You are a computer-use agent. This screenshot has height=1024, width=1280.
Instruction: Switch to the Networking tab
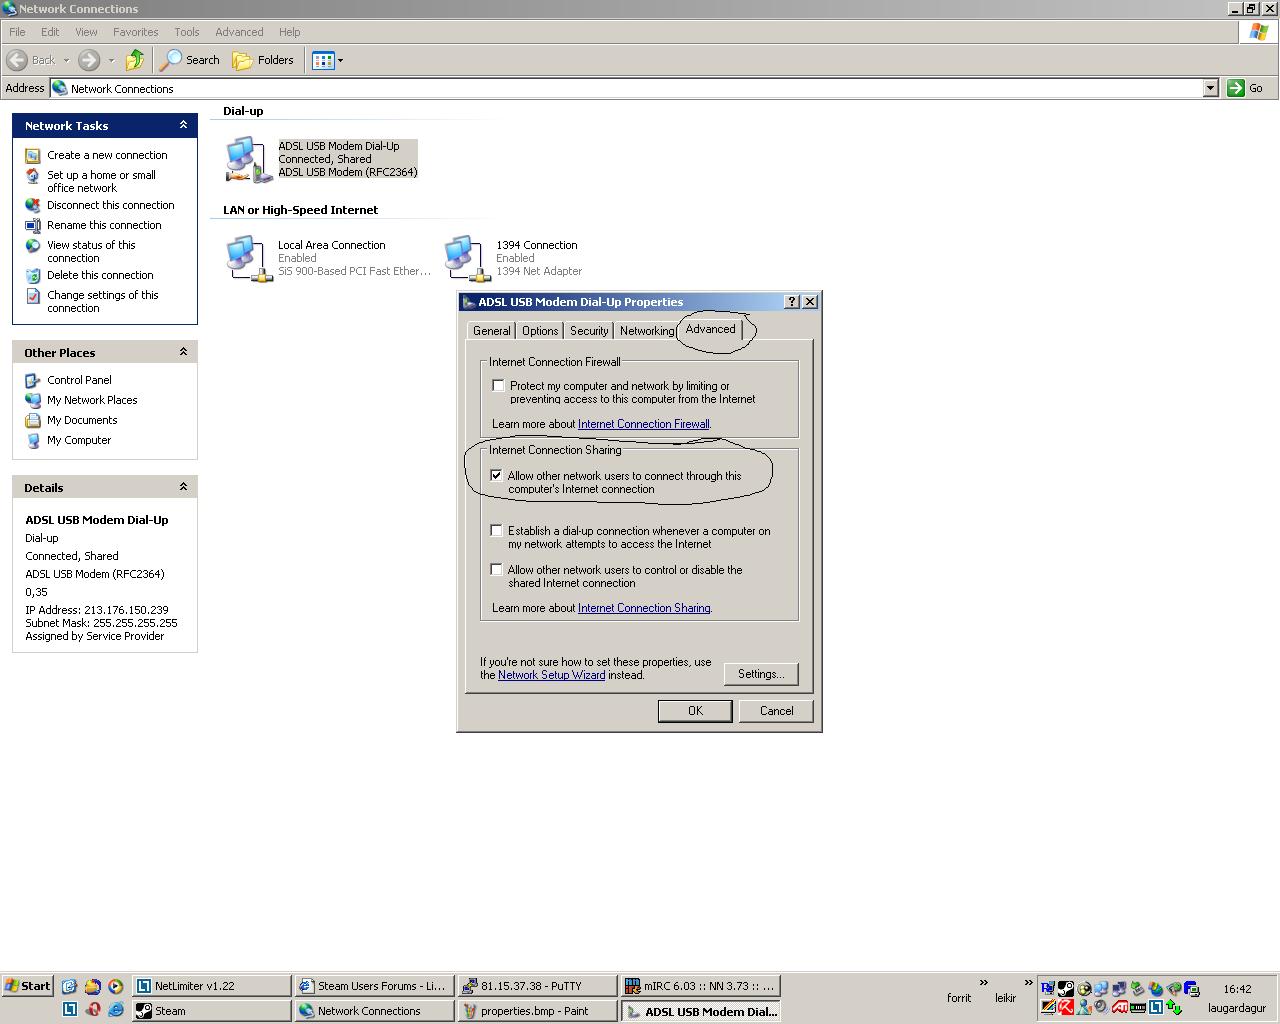click(x=646, y=331)
